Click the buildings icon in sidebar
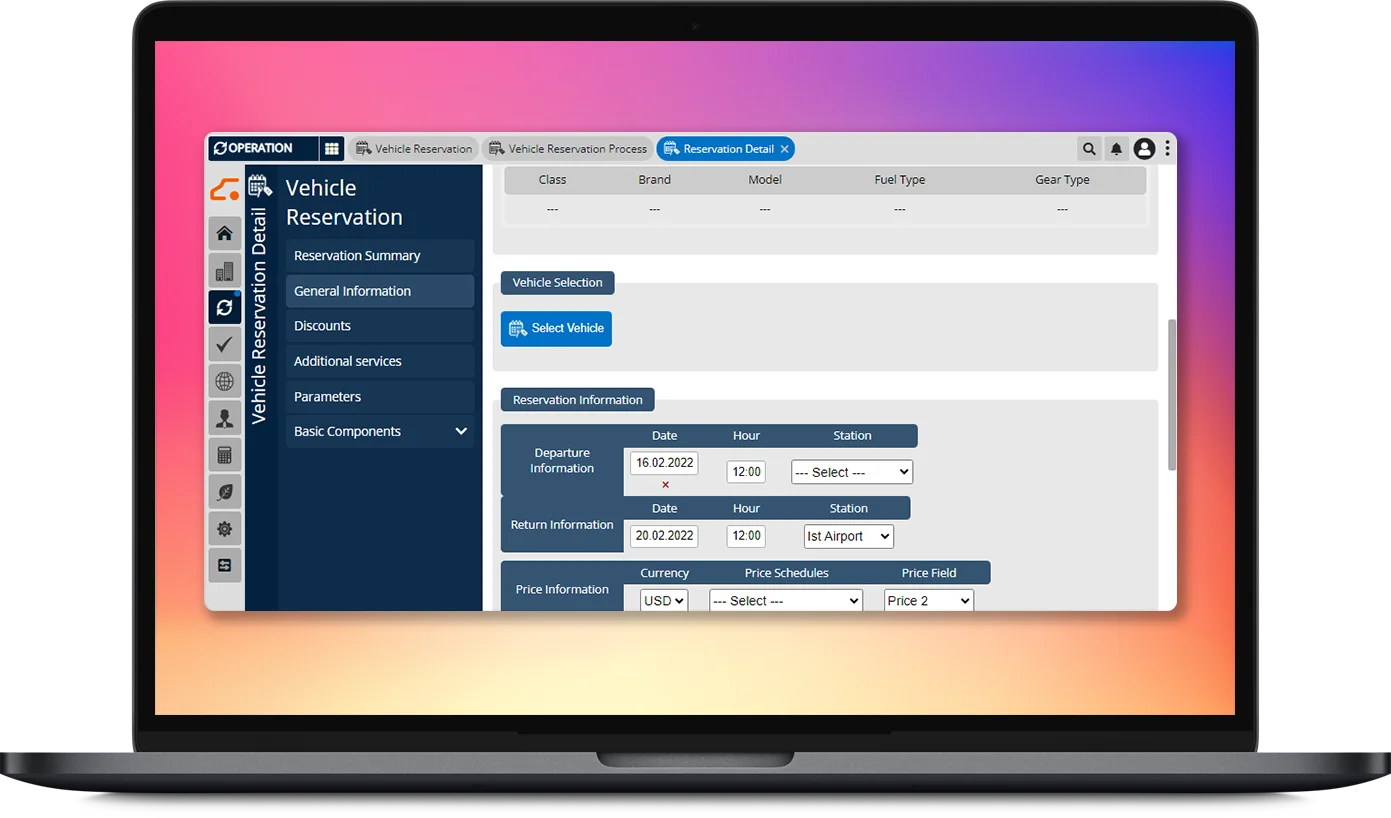Viewport: 1391px width, 818px height. tap(224, 271)
